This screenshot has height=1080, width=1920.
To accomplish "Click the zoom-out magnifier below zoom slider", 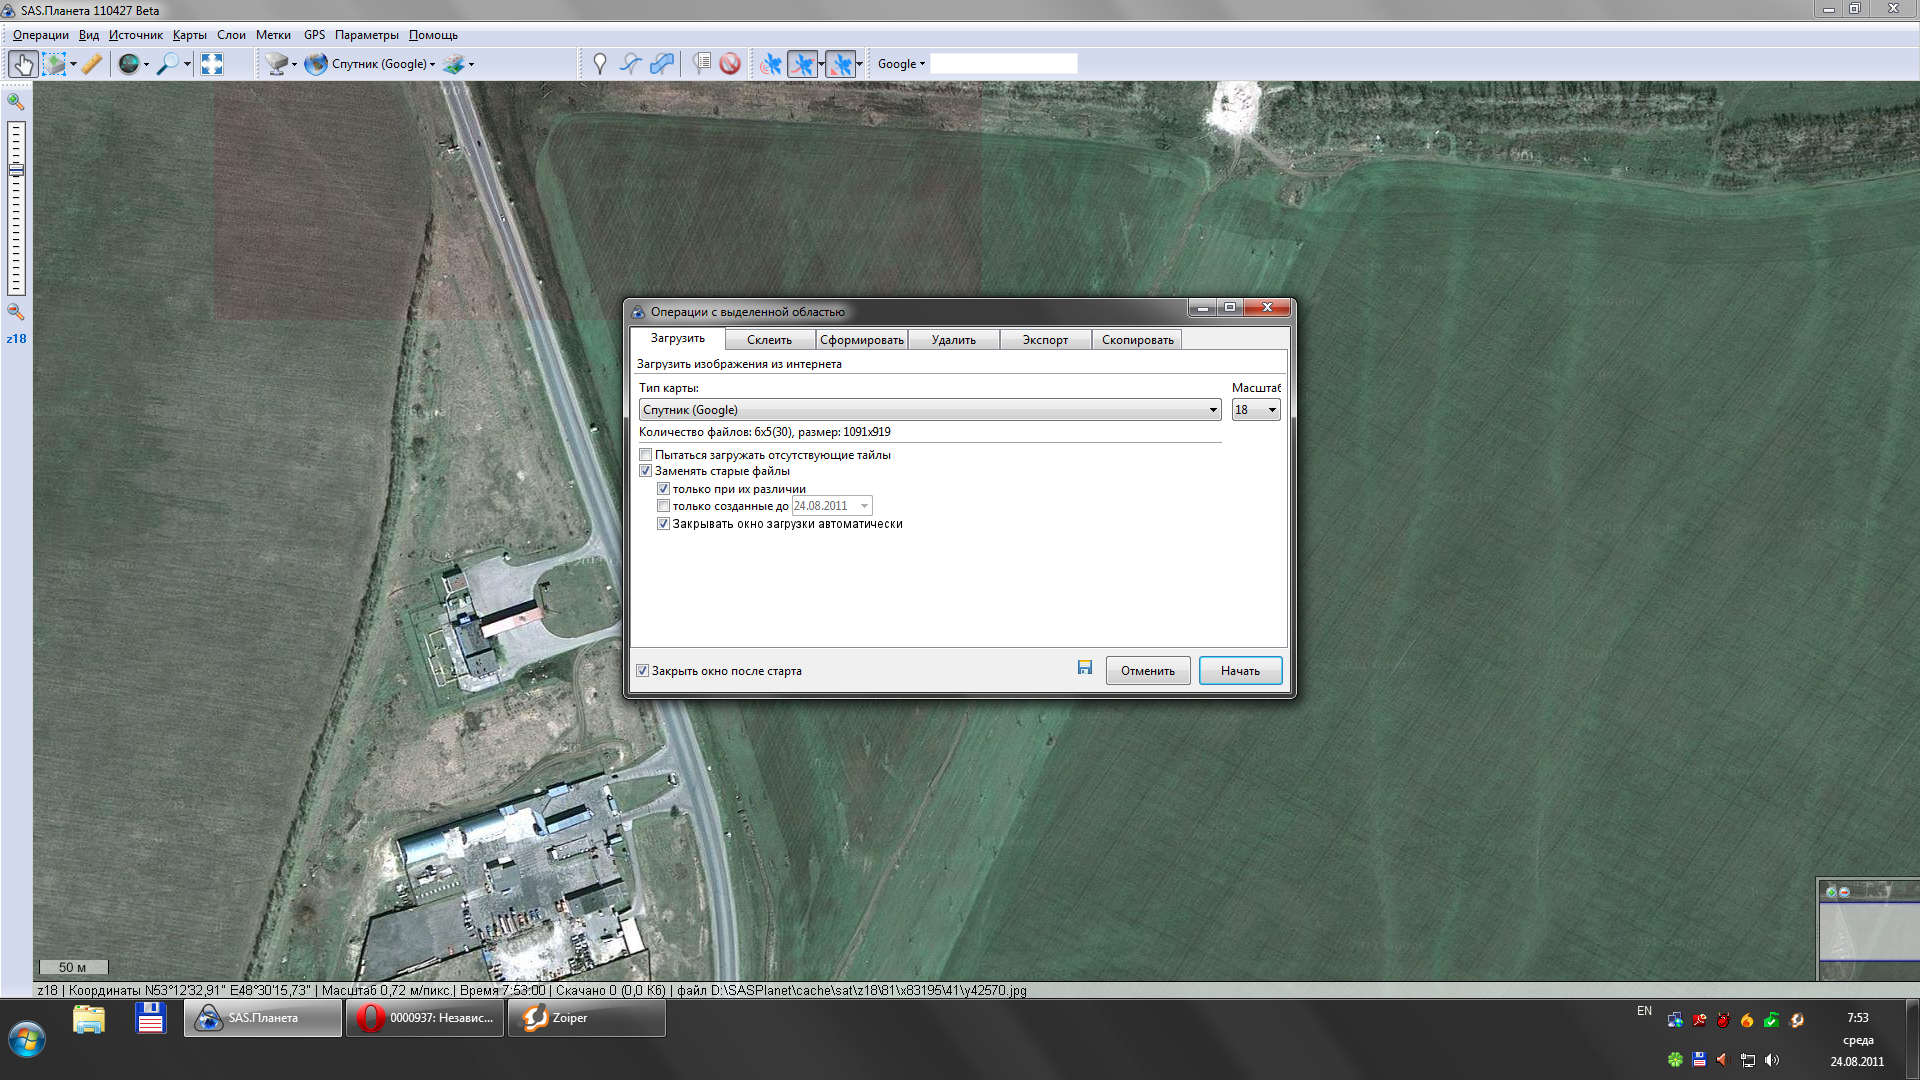I will pos(16,312).
